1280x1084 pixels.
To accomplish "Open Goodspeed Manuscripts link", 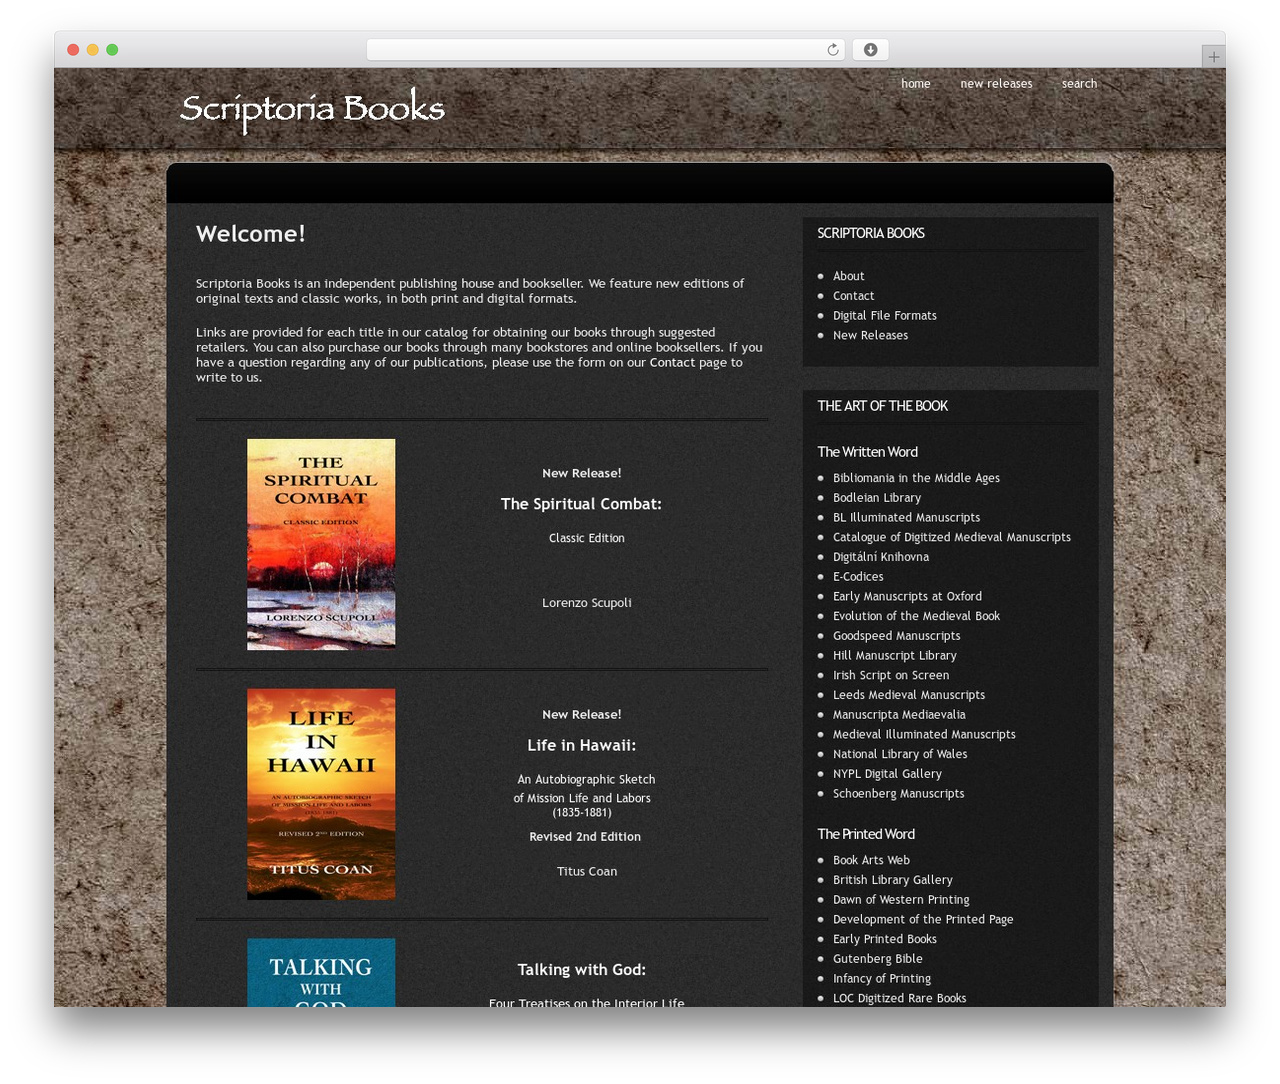I will [896, 636].
